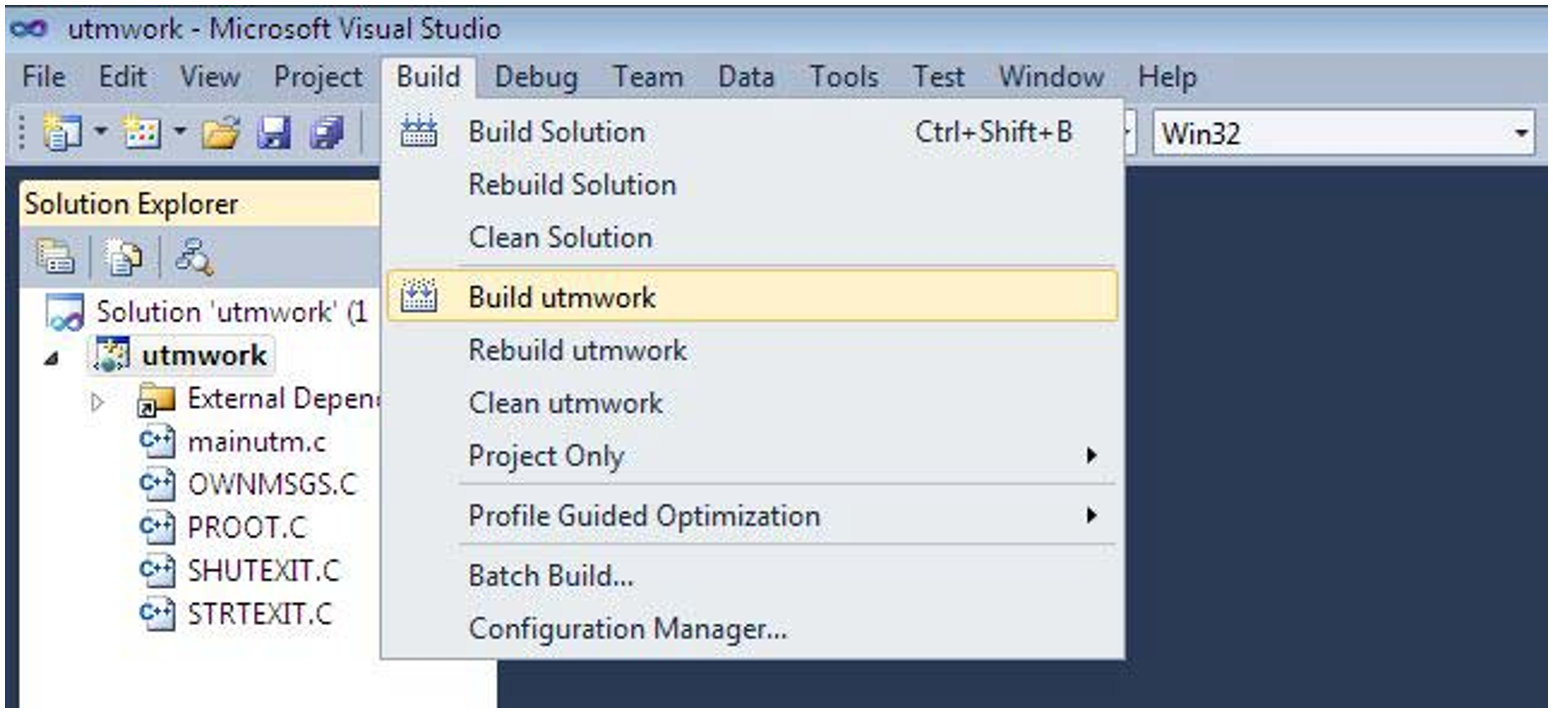
Task: Click the Save floppy disk icon
Action: click(x=272, y=133)
